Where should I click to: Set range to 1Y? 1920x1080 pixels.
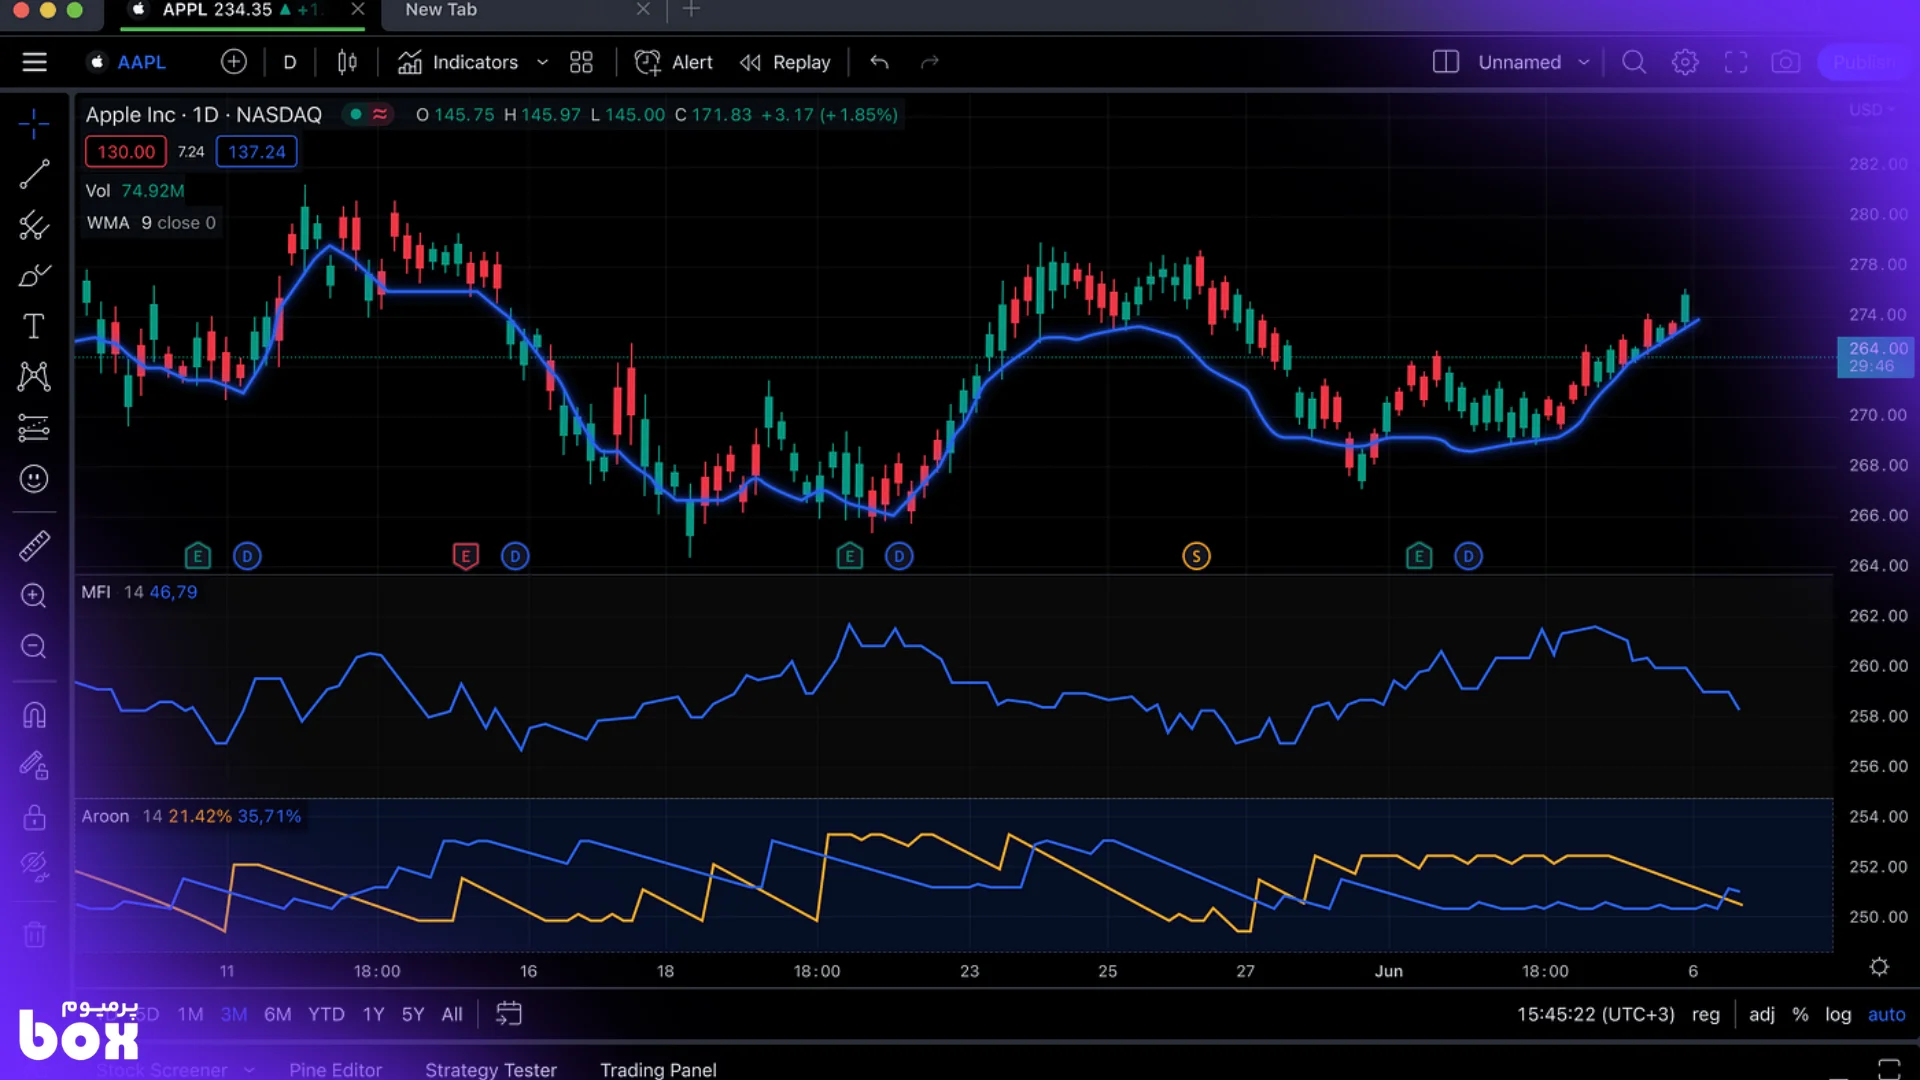pyautogui.click(x=373, y=1014)
